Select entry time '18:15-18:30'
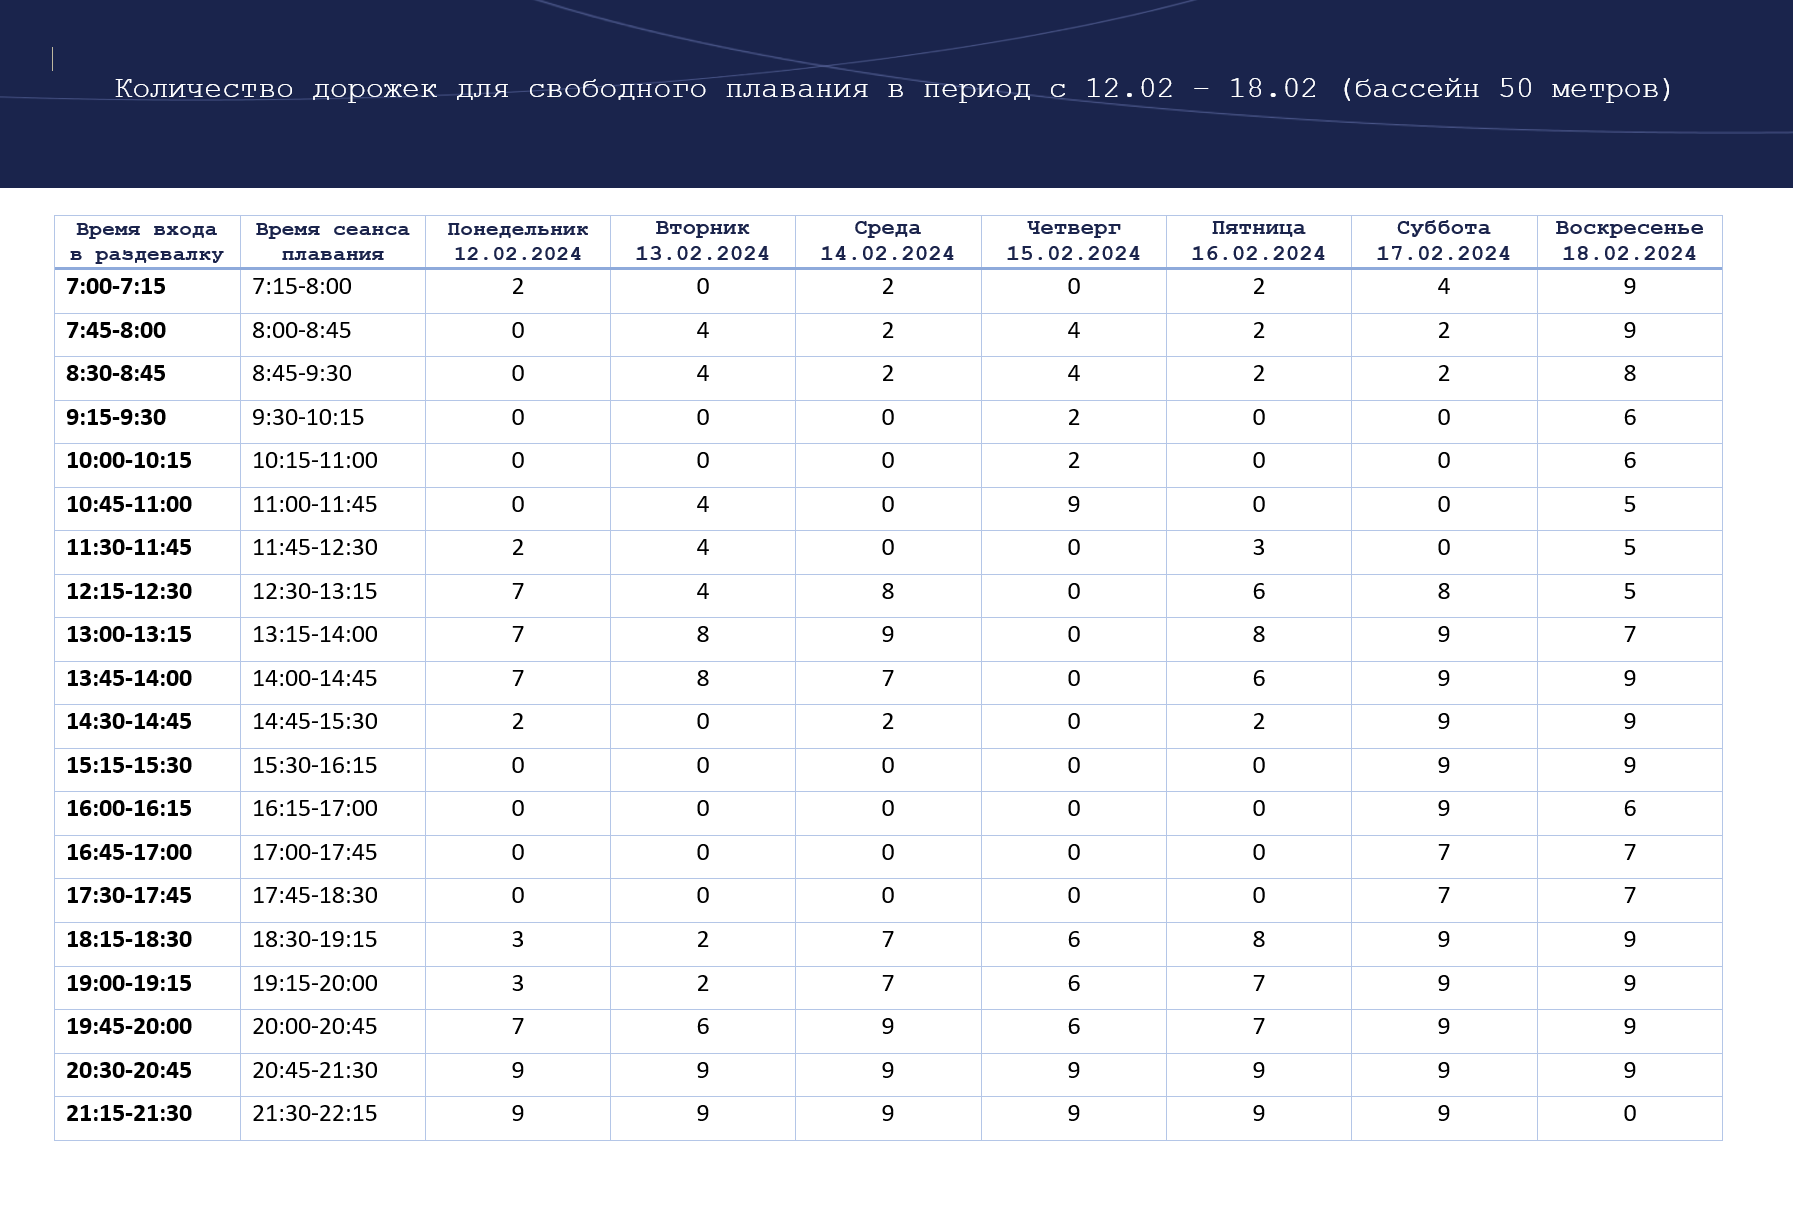The image size is (1793, 1228). tap(129, 940)
